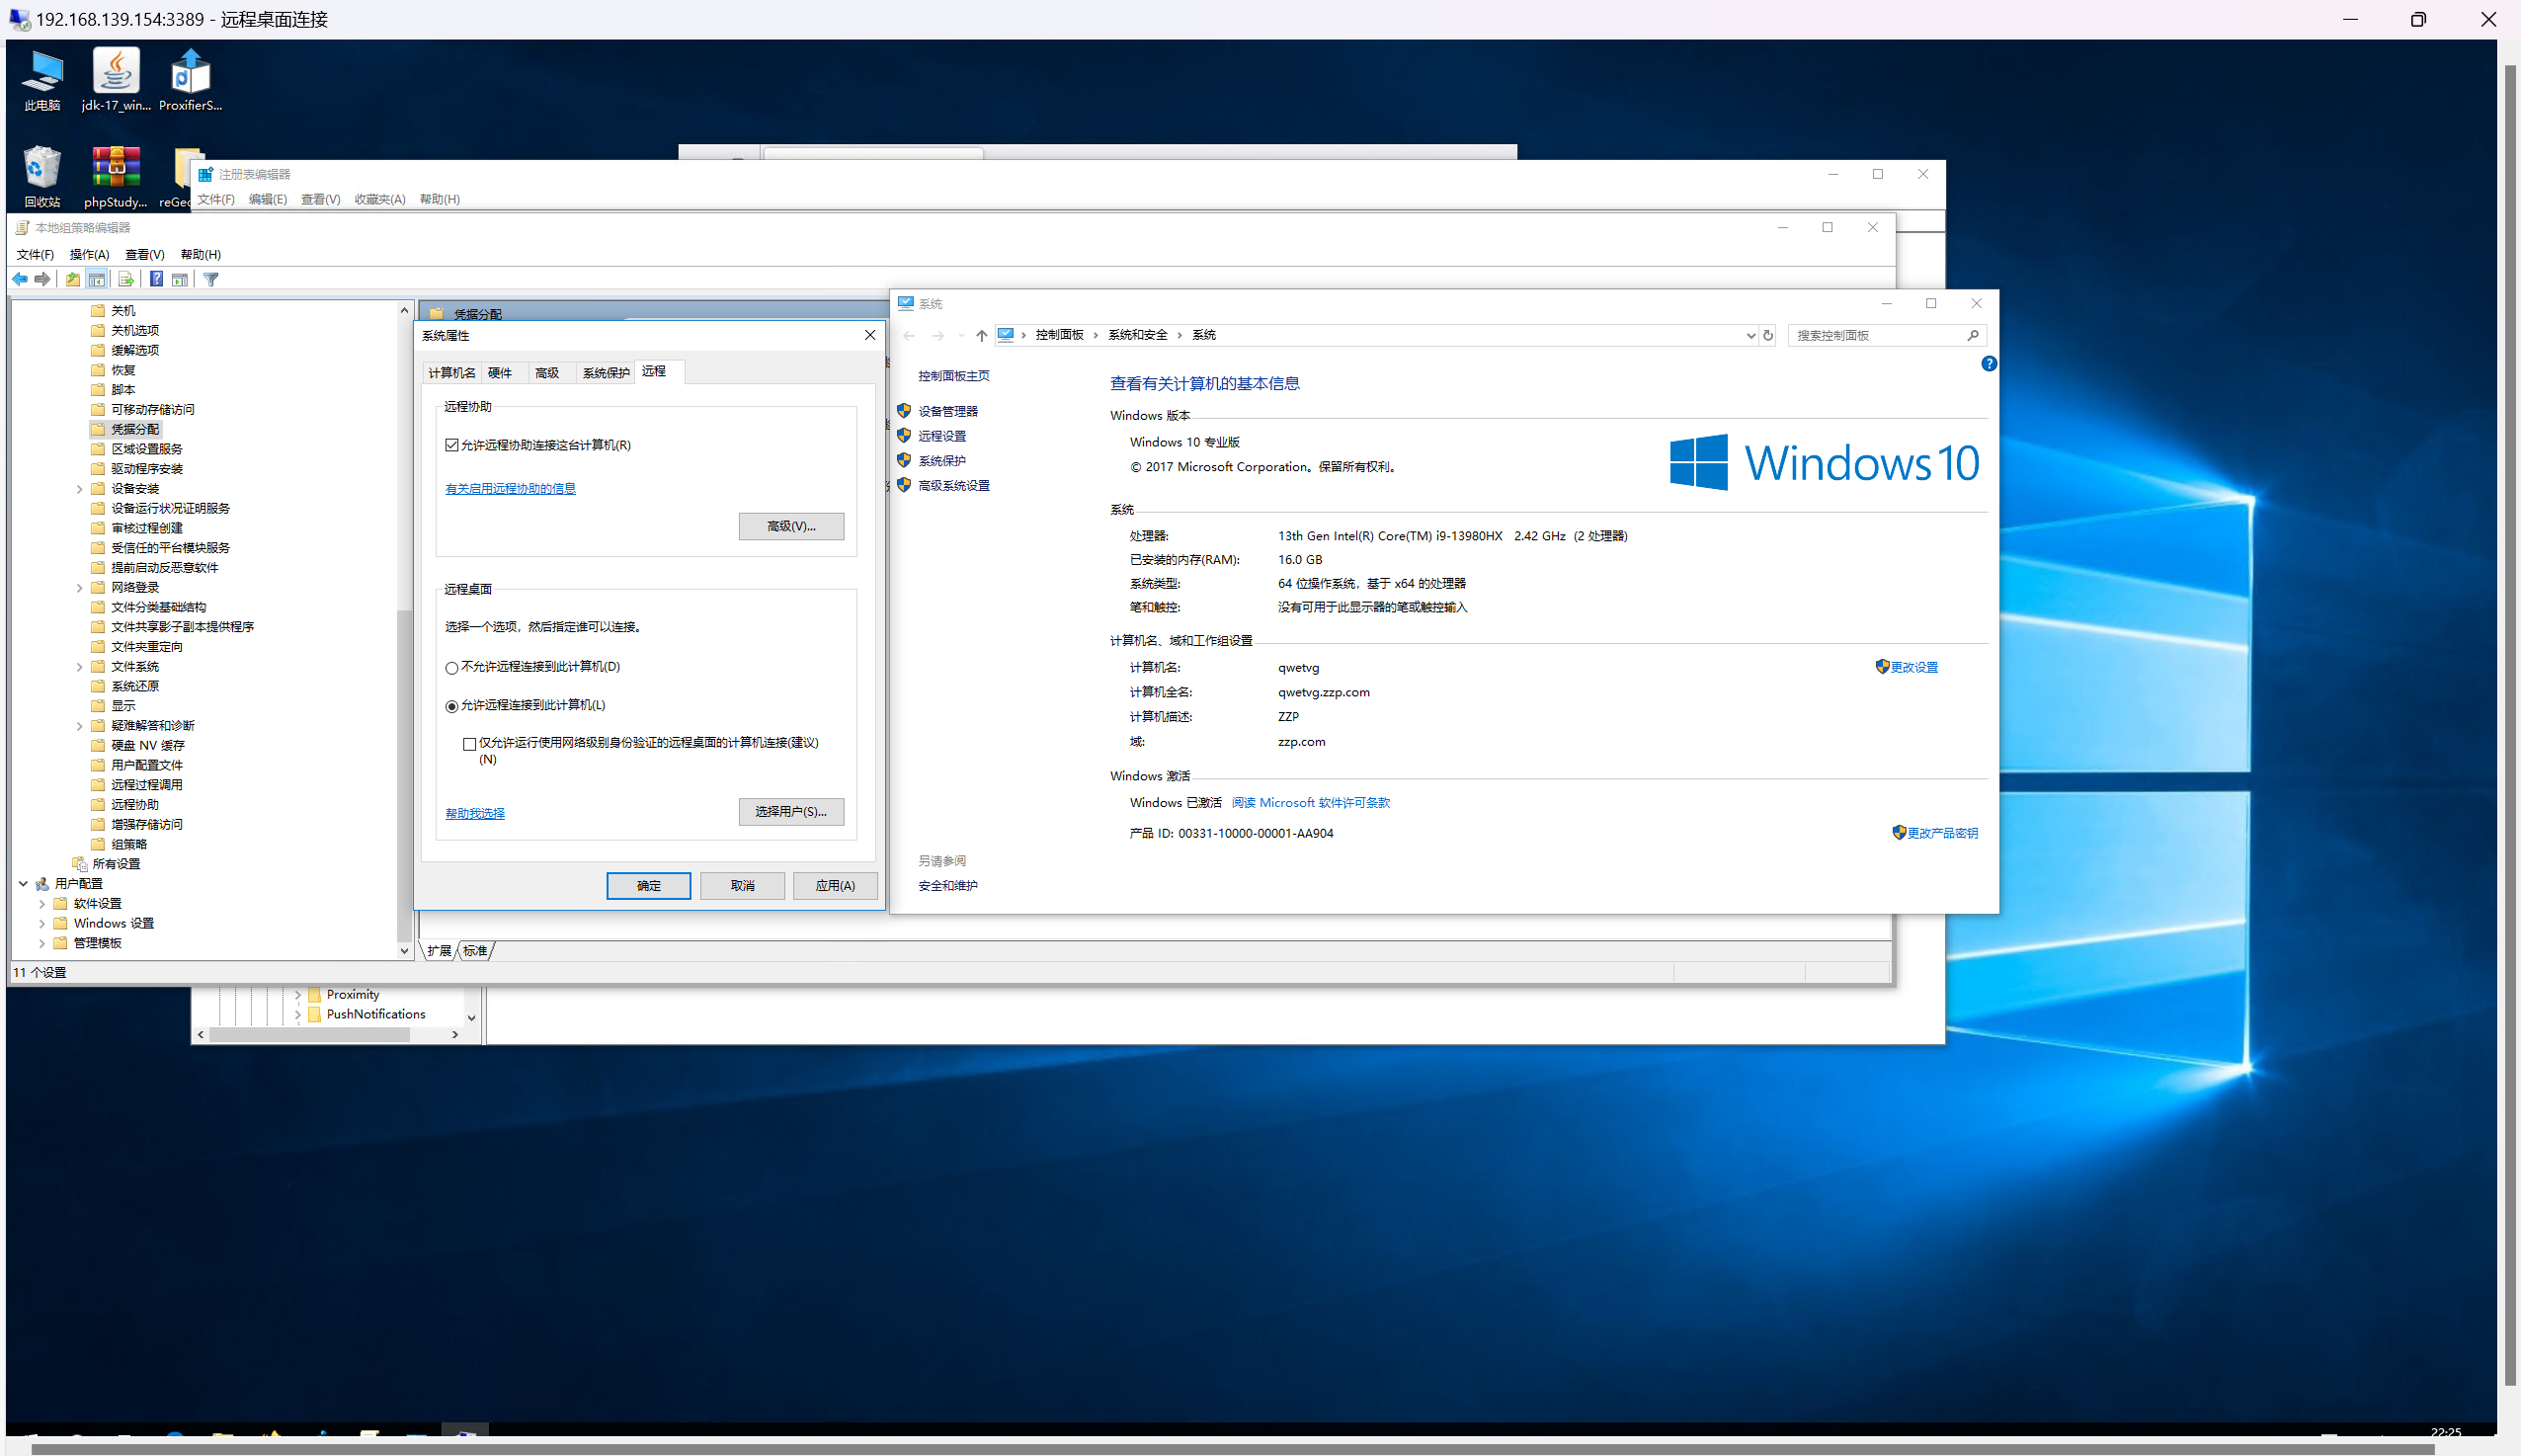Image resolution: width=2521 pixels, height=1456 pixels.
Task: Open the 操作(A) menu in Group Policy Editor
Action: click(x=89, y=254)
